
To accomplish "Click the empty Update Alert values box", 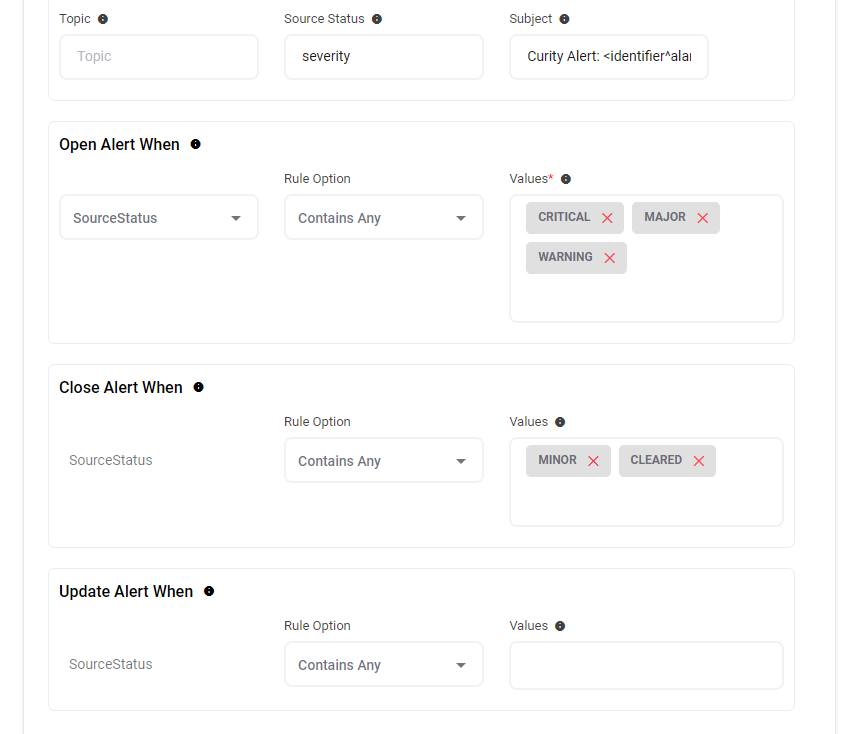I will point(646,665).
